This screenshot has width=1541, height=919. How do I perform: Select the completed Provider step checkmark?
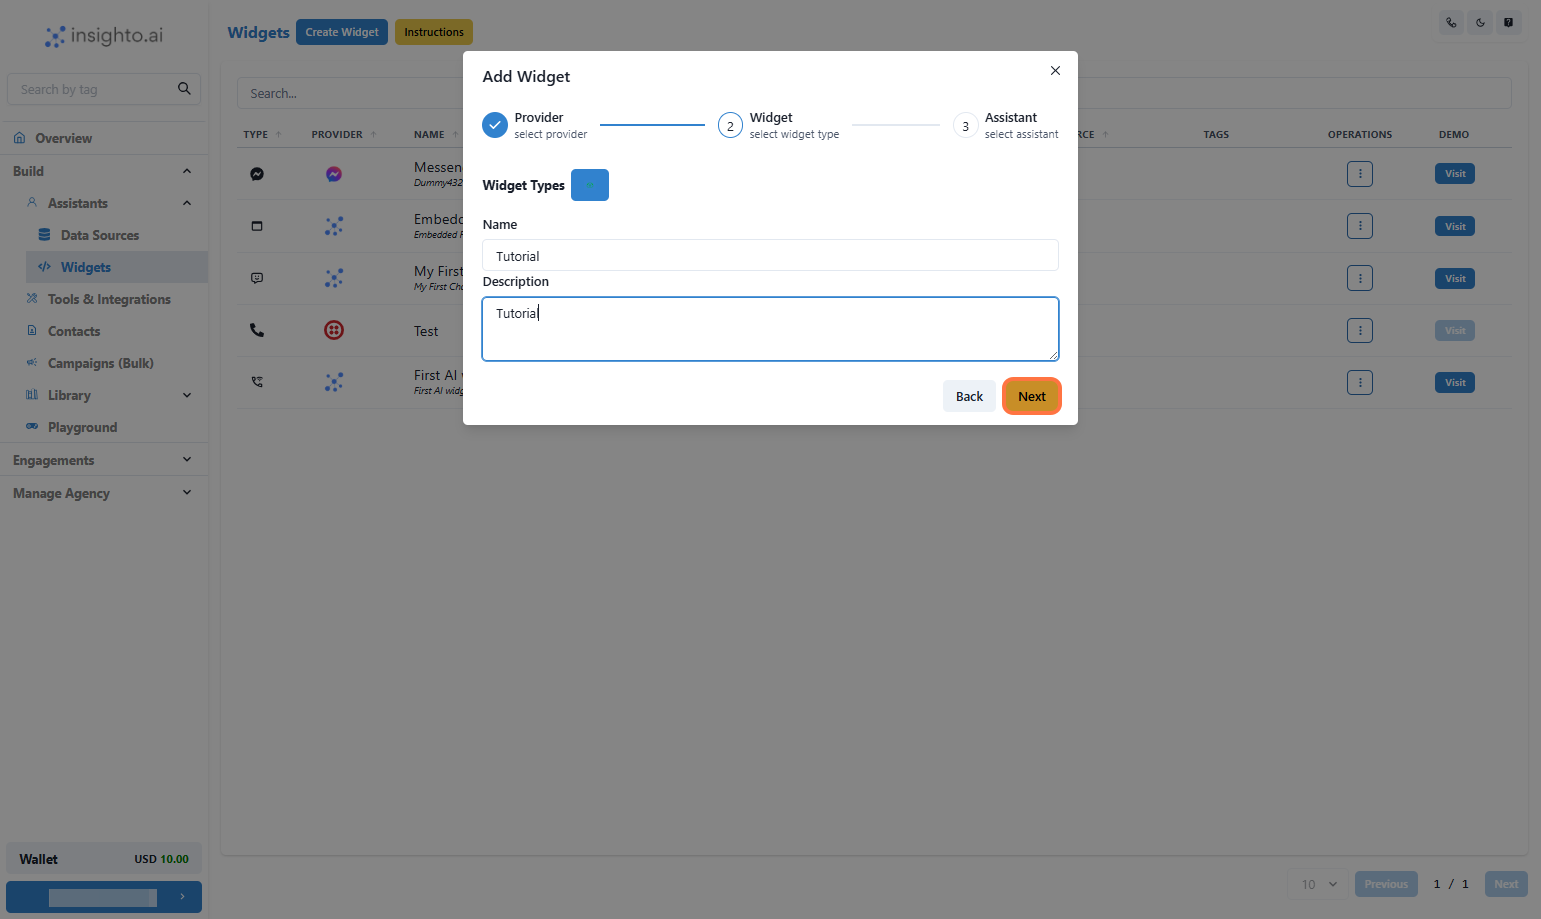point(494,125)
